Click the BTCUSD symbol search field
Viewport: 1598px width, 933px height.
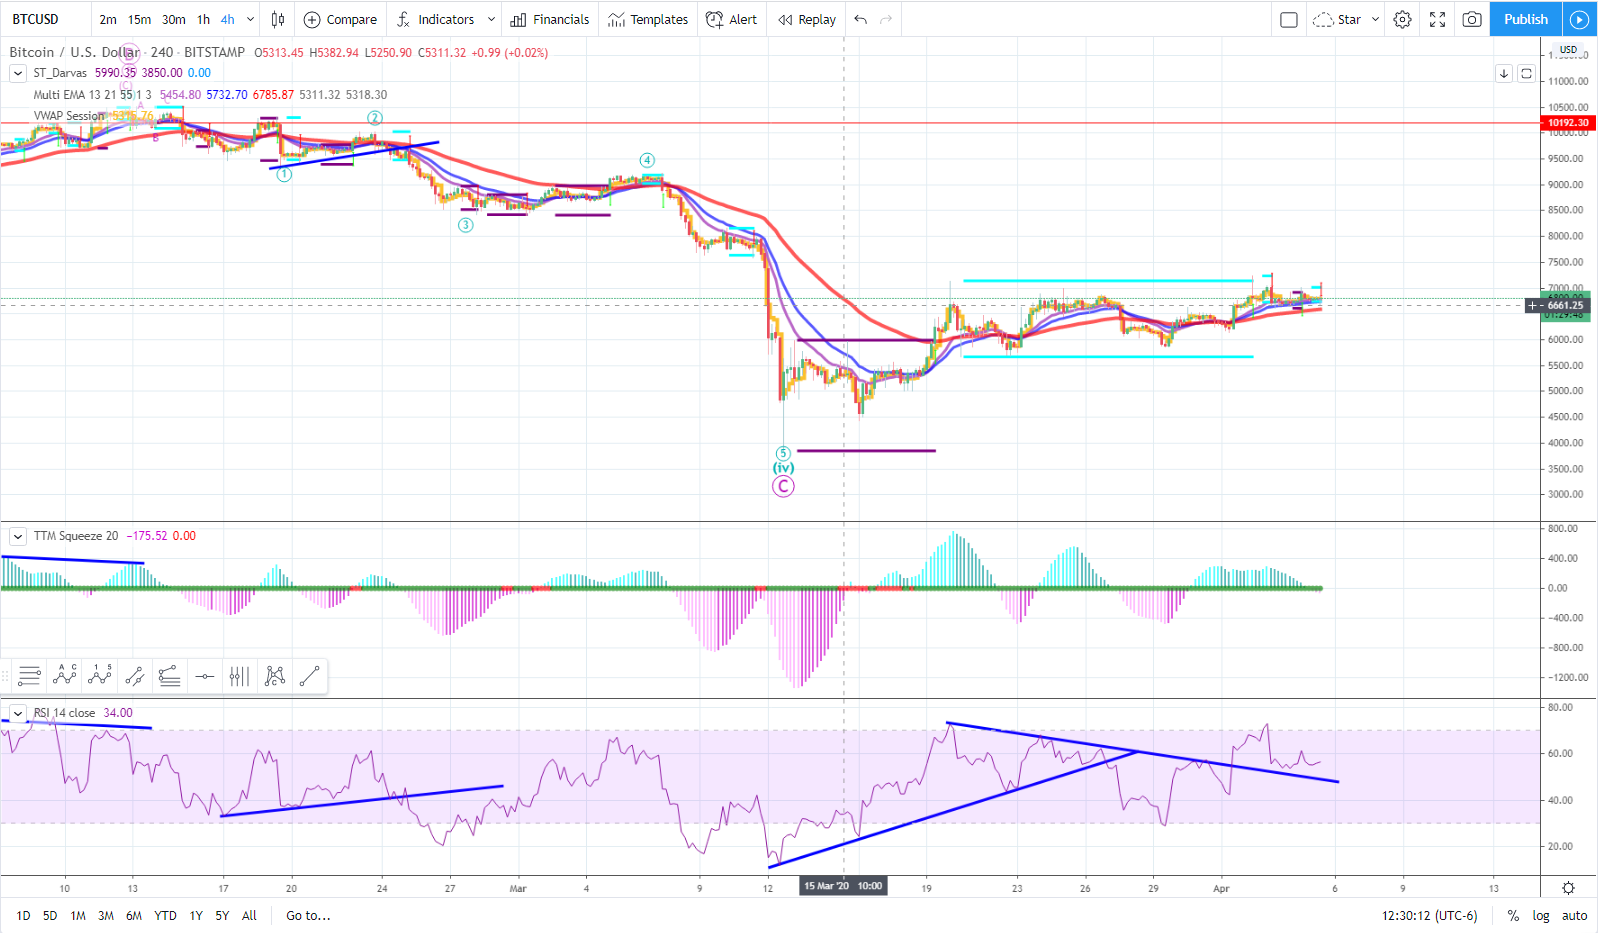[x=44, y=19]
